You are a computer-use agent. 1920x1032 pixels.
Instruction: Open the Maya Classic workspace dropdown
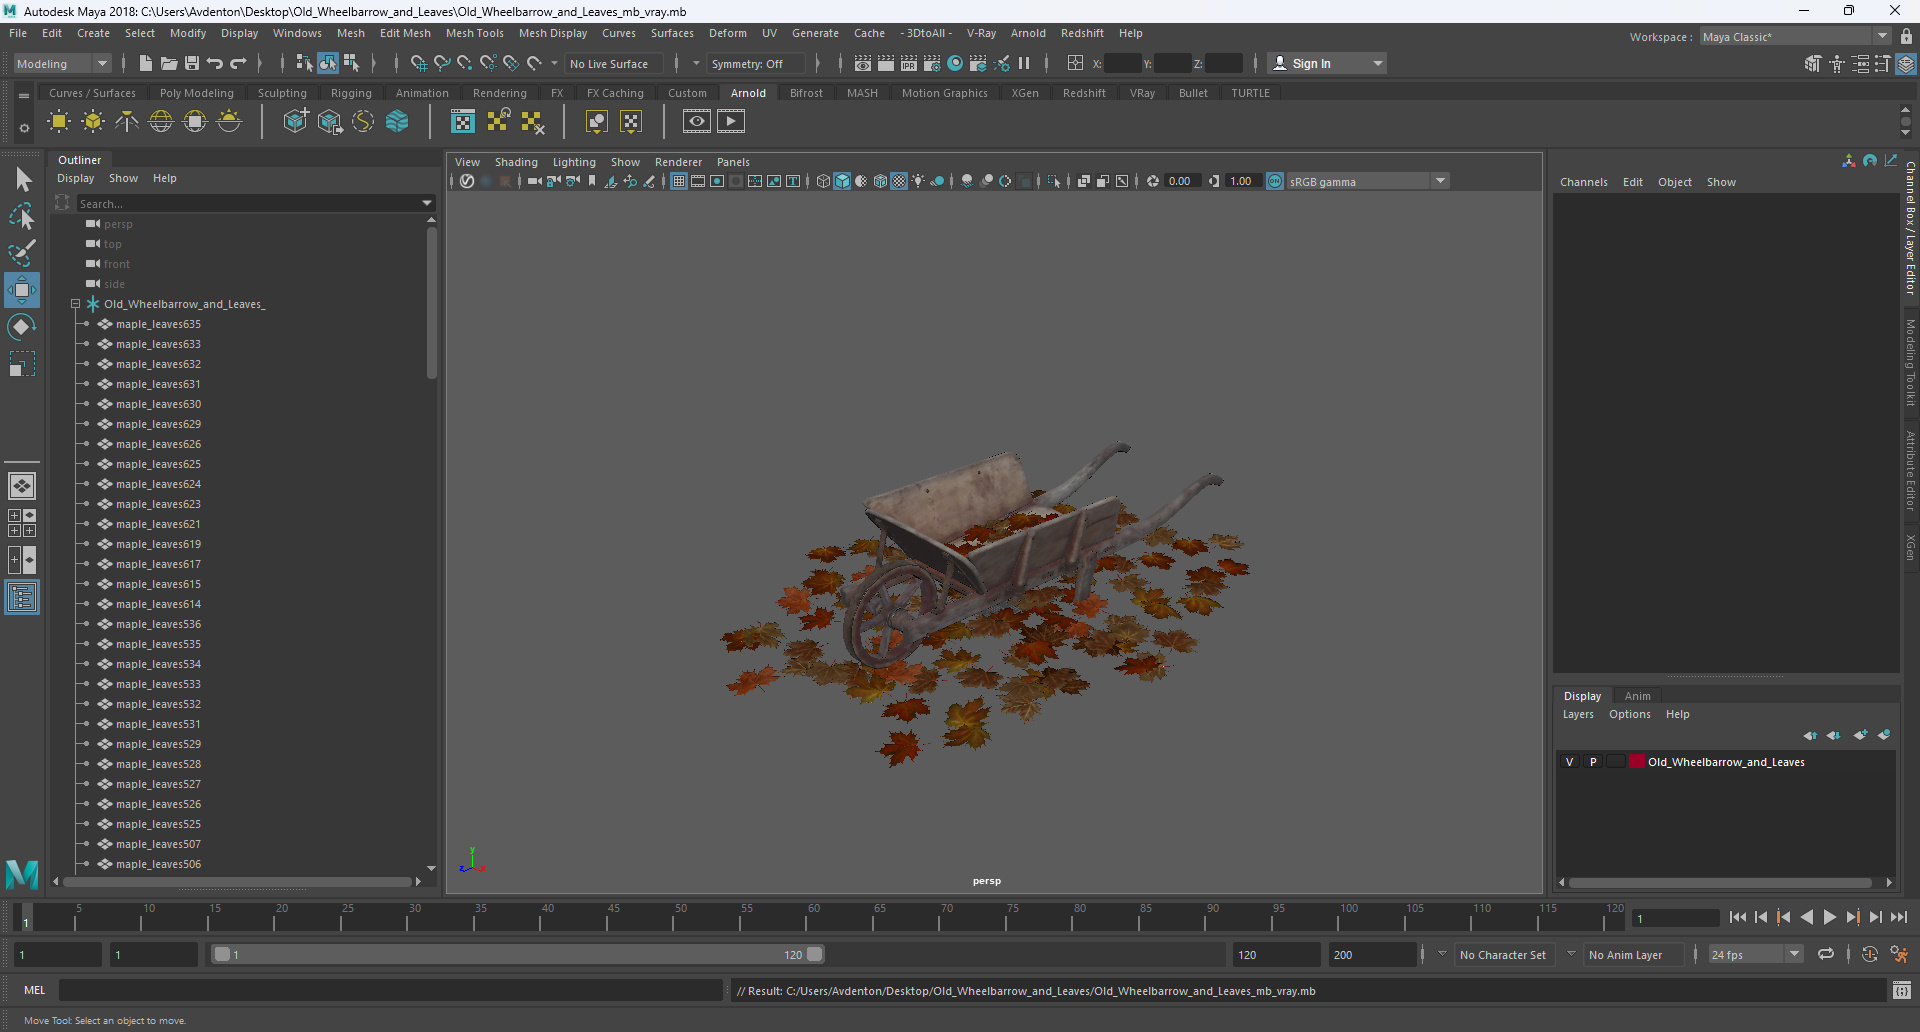(1795, 37)
